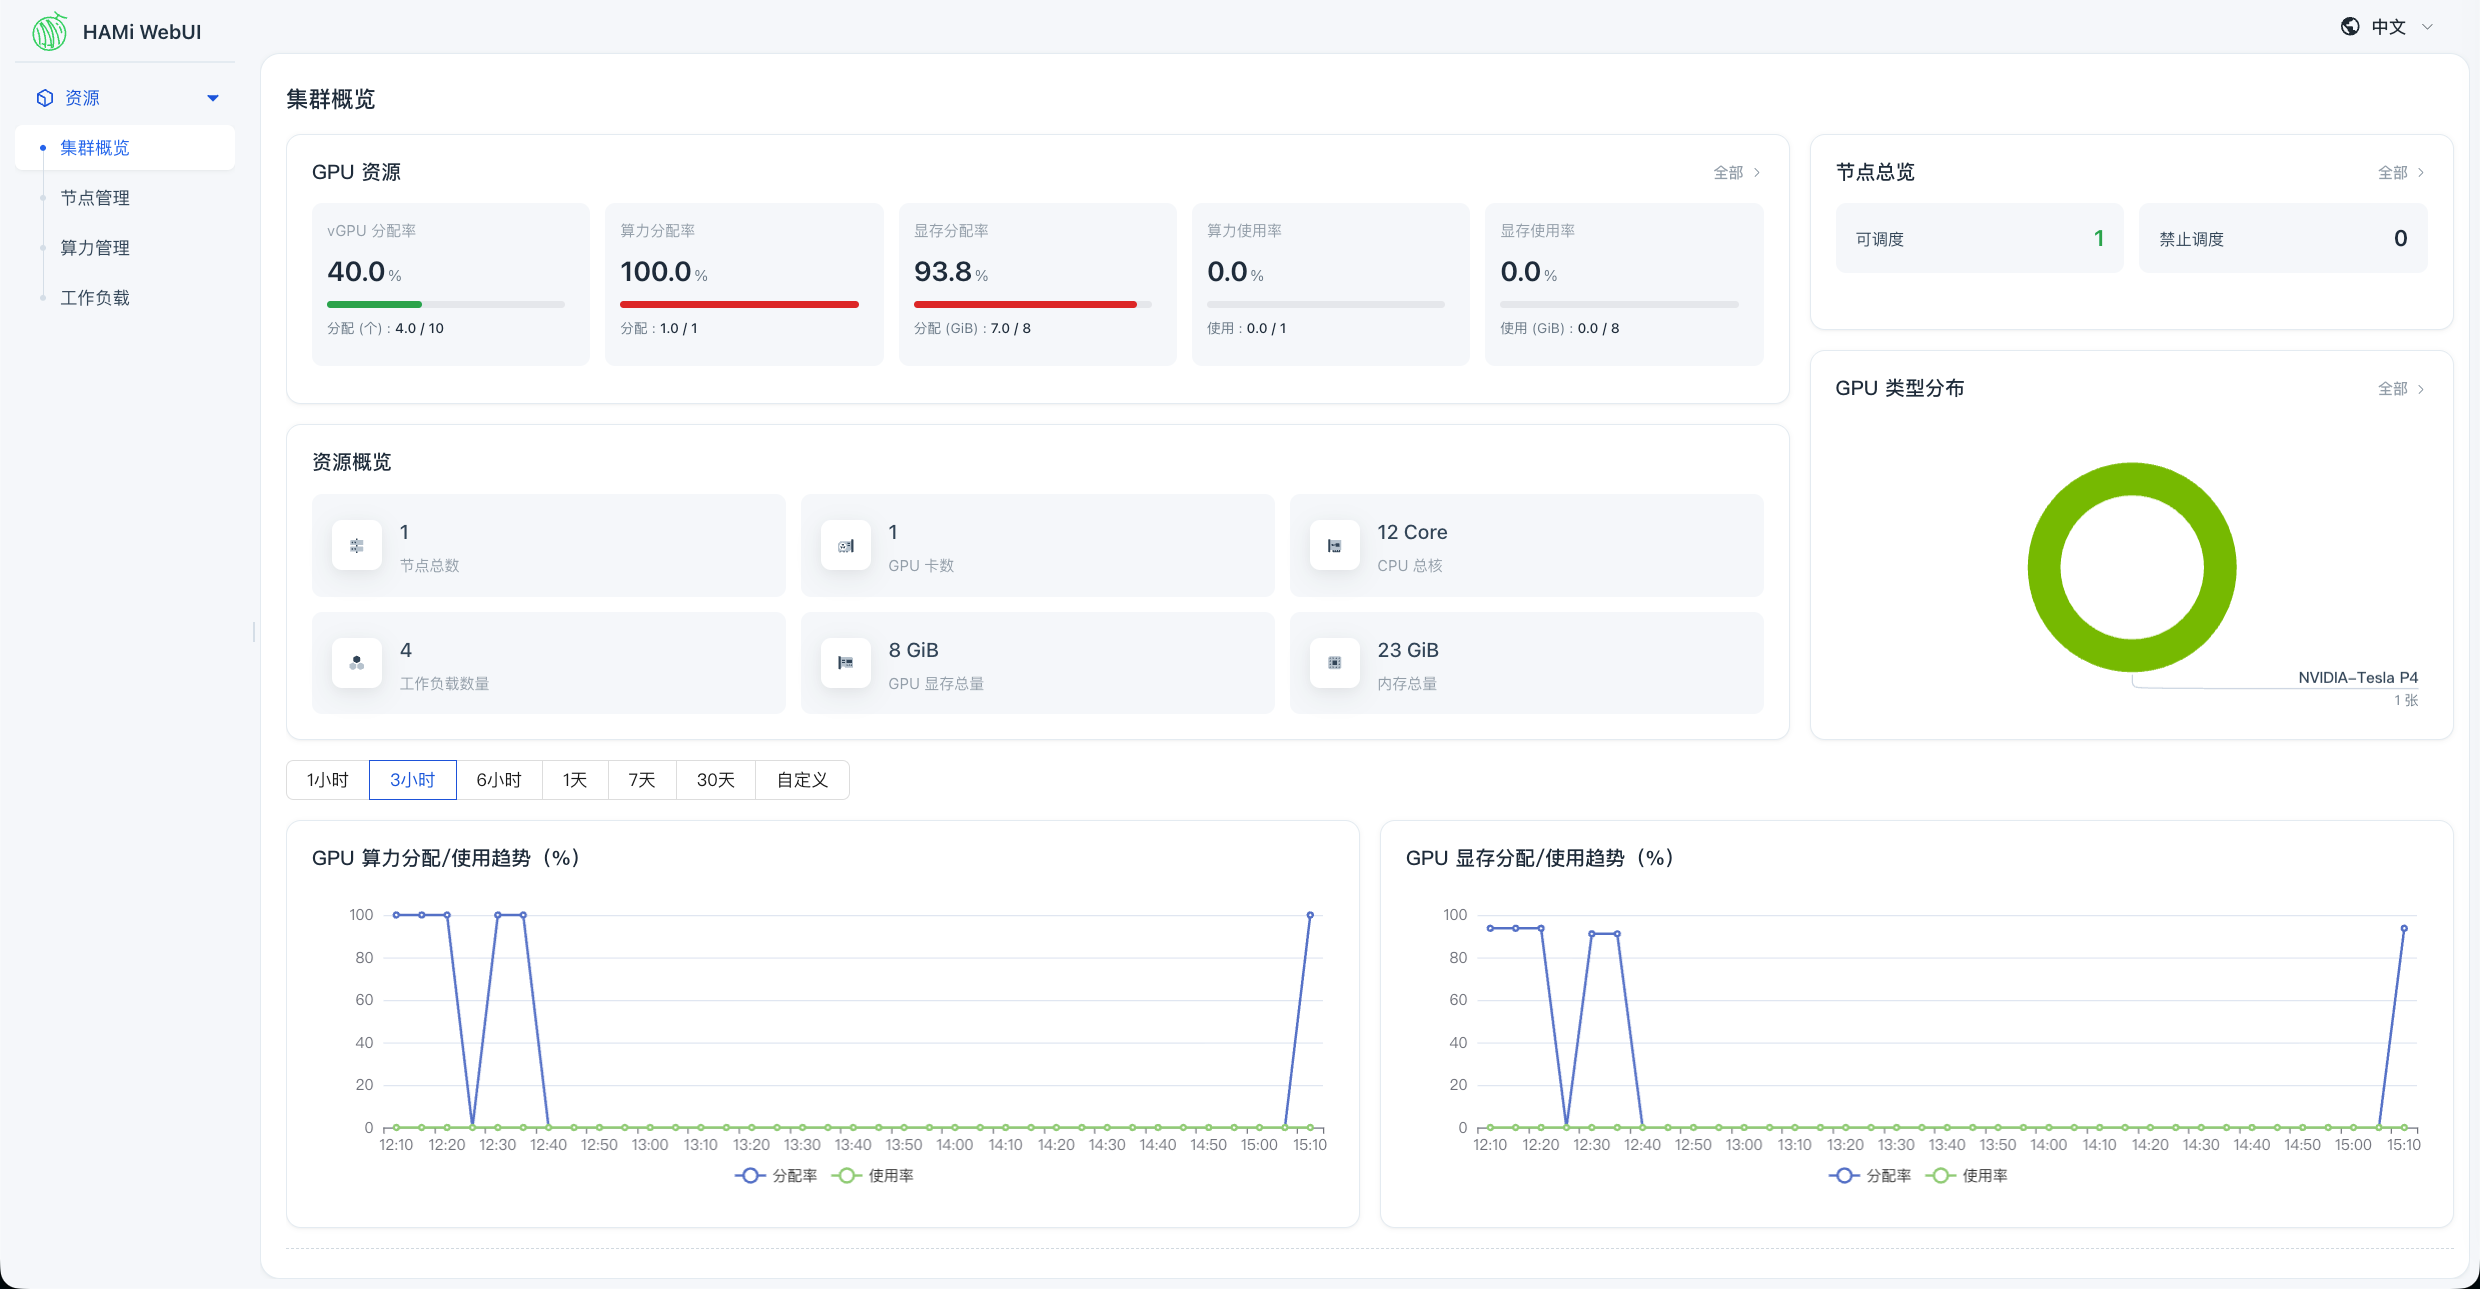Click the HAMi WebUI logo icon
The width and height of the screenshot is (2480, 1289).
coord(49,31)
